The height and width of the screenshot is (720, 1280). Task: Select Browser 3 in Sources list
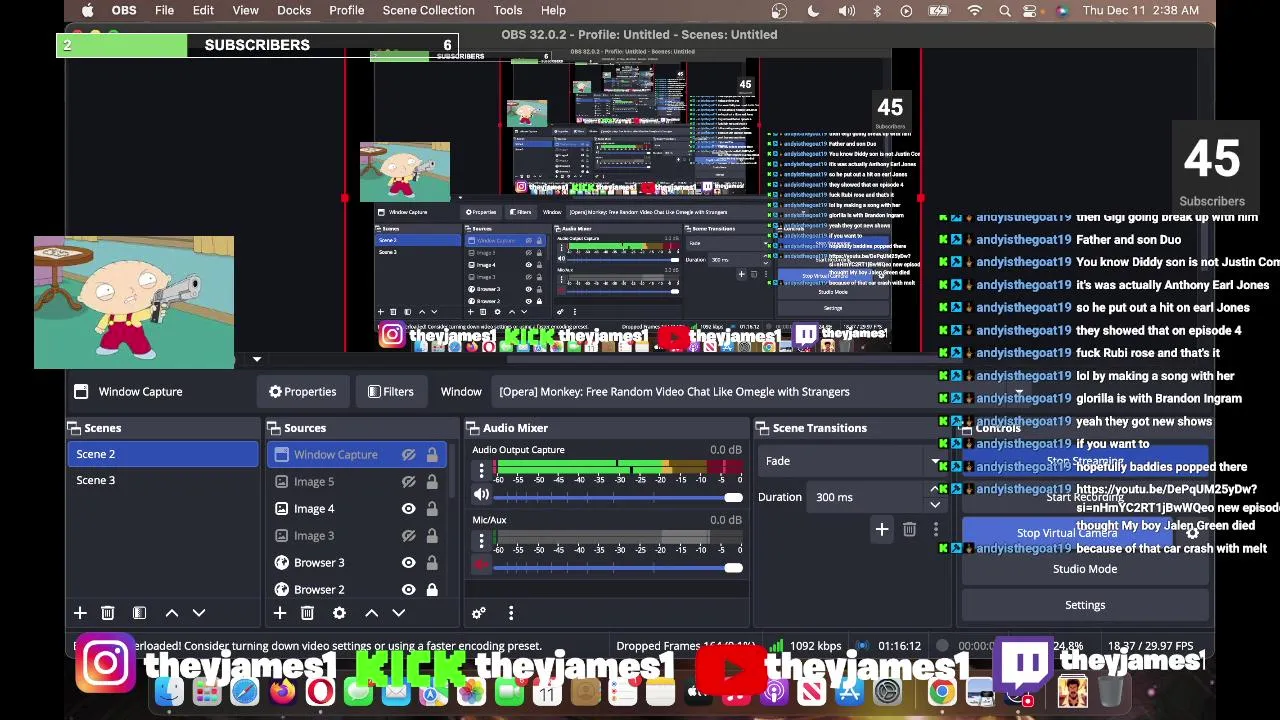click(x=318, y=563)
